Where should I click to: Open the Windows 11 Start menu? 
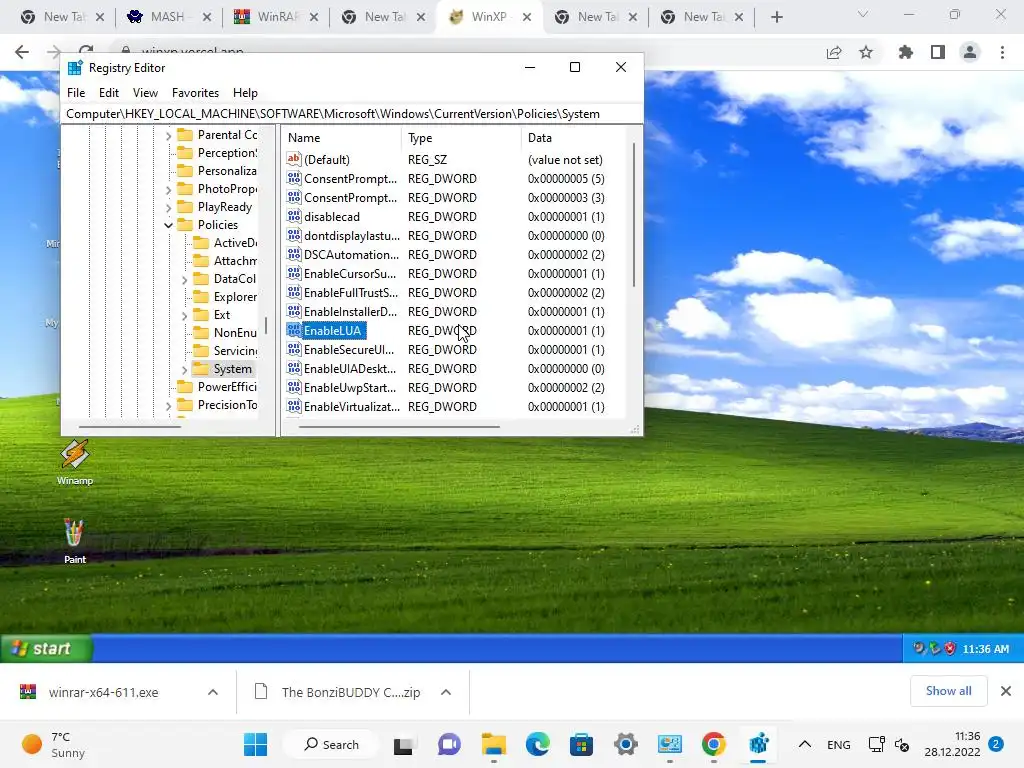(255, 744)
